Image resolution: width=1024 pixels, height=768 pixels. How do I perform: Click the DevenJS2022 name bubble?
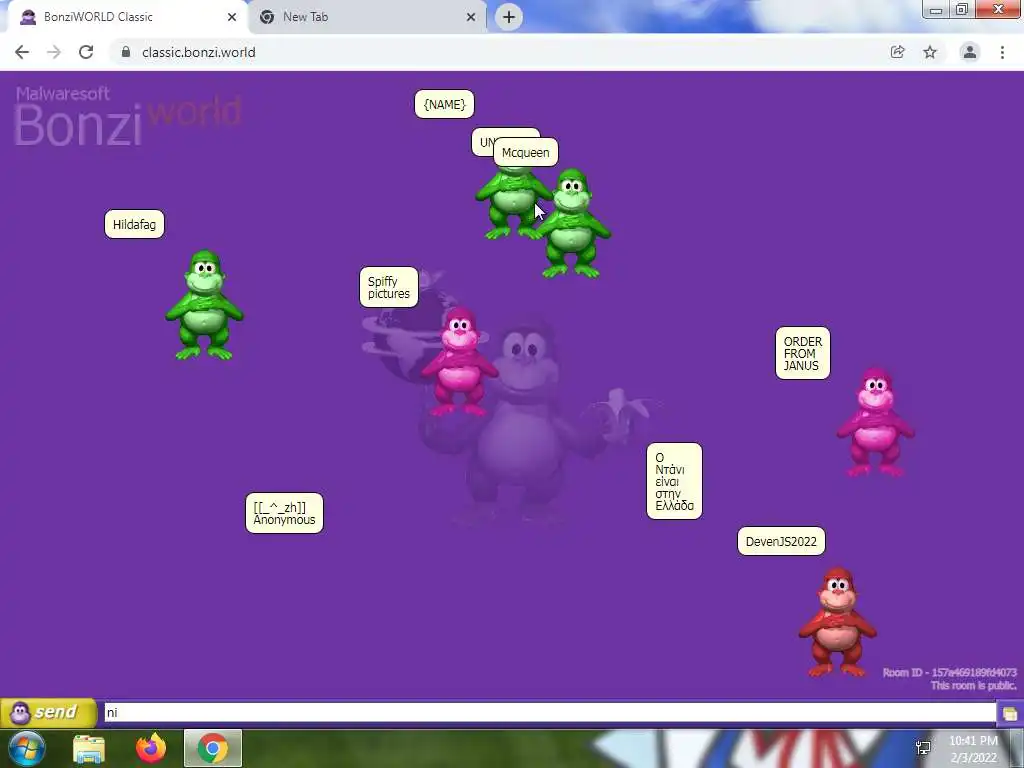pos(781,541)
